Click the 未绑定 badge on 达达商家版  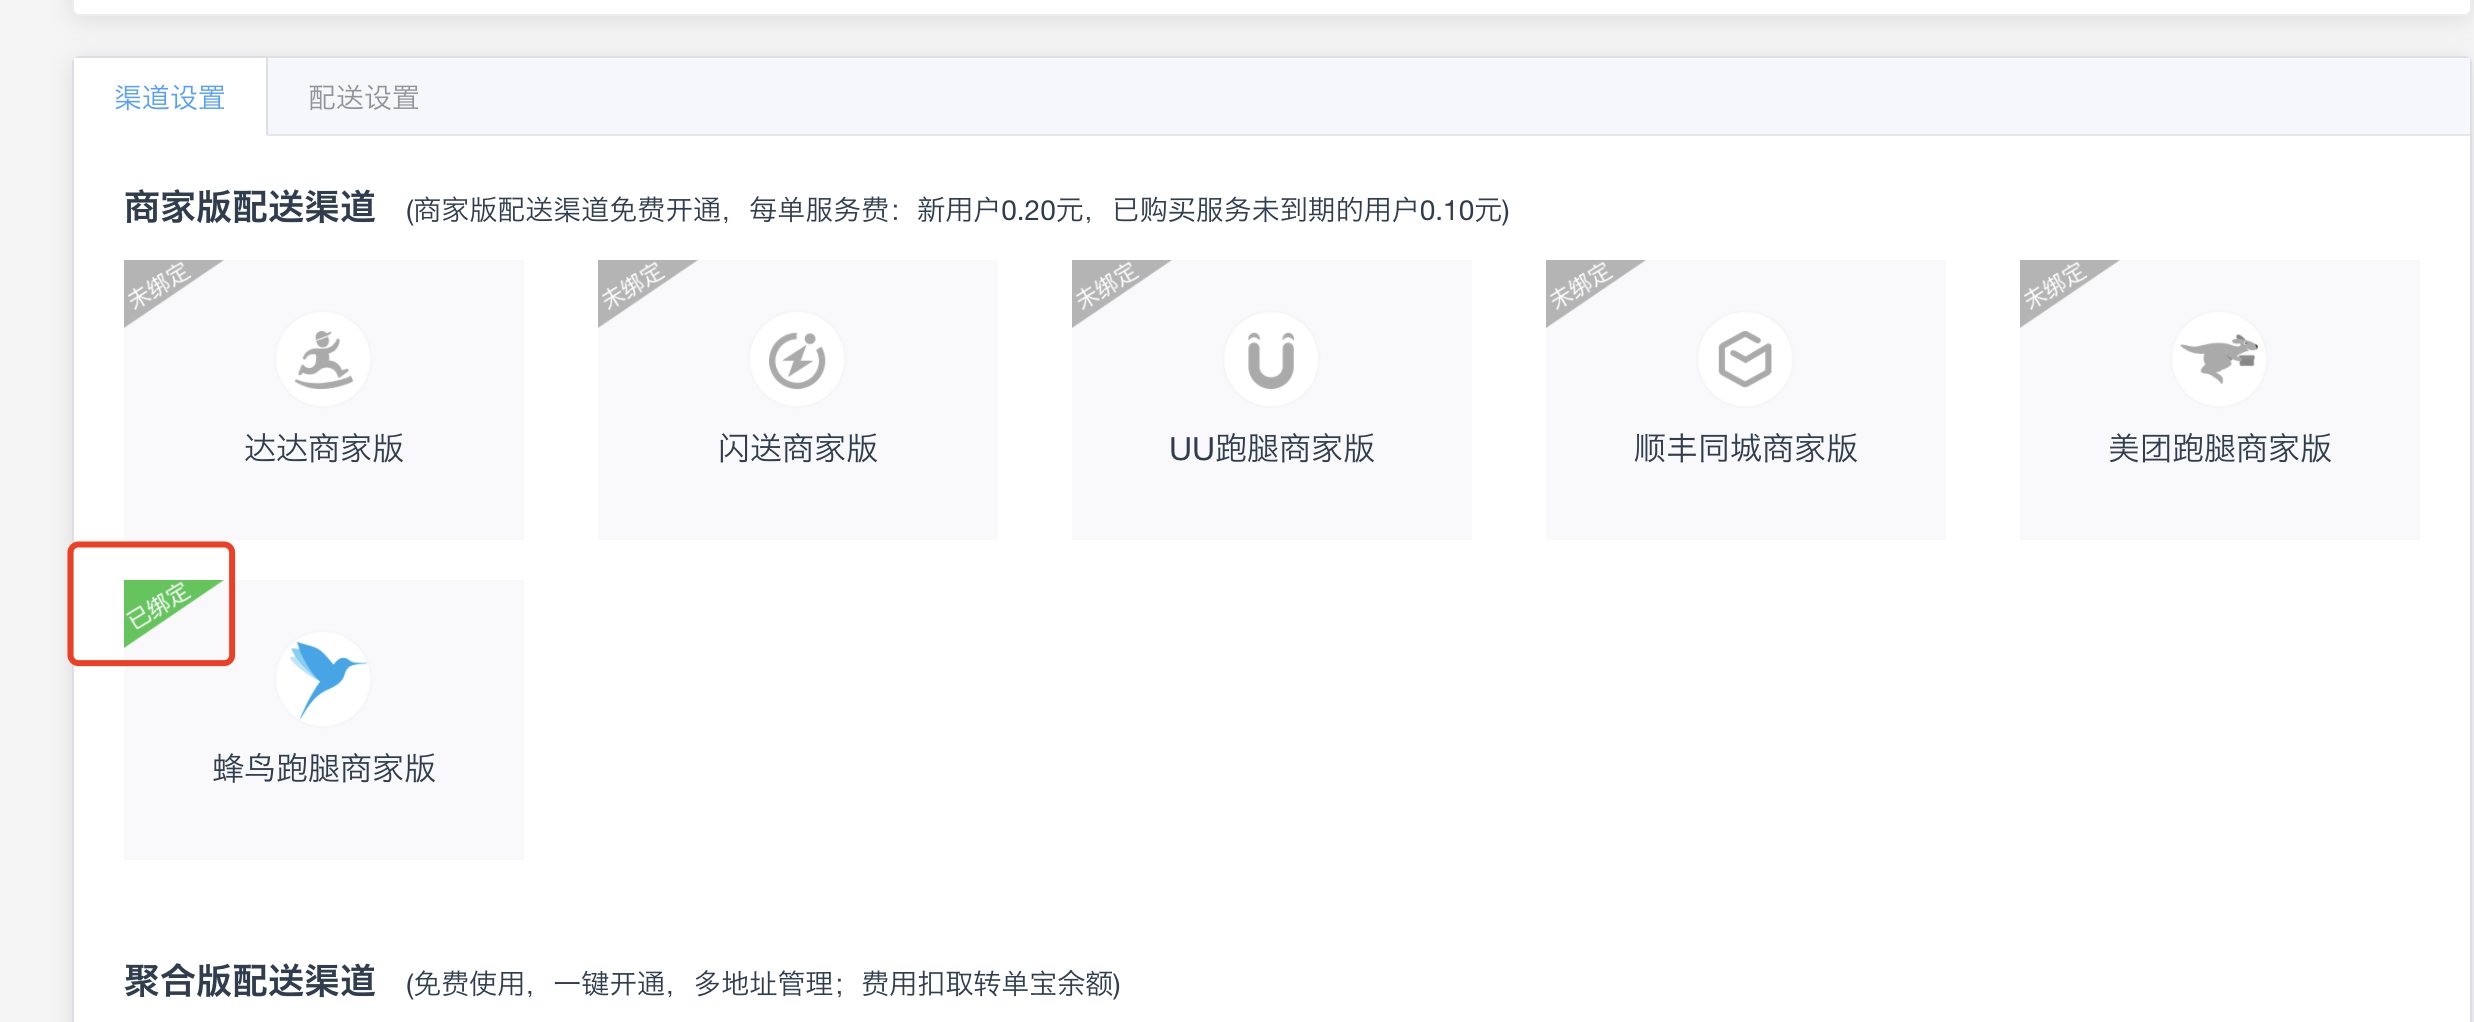point(158,285)
